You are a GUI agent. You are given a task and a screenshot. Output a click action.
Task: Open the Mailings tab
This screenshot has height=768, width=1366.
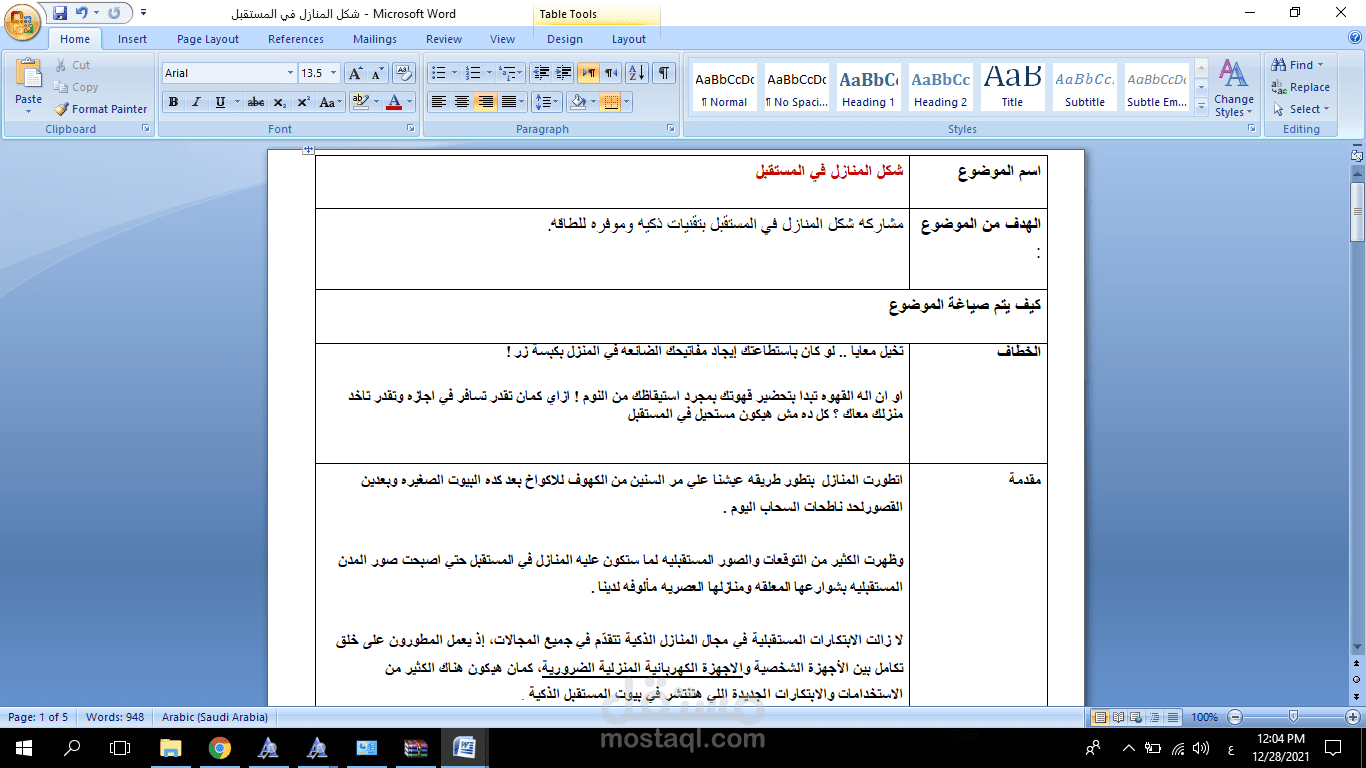coord(375,39)
